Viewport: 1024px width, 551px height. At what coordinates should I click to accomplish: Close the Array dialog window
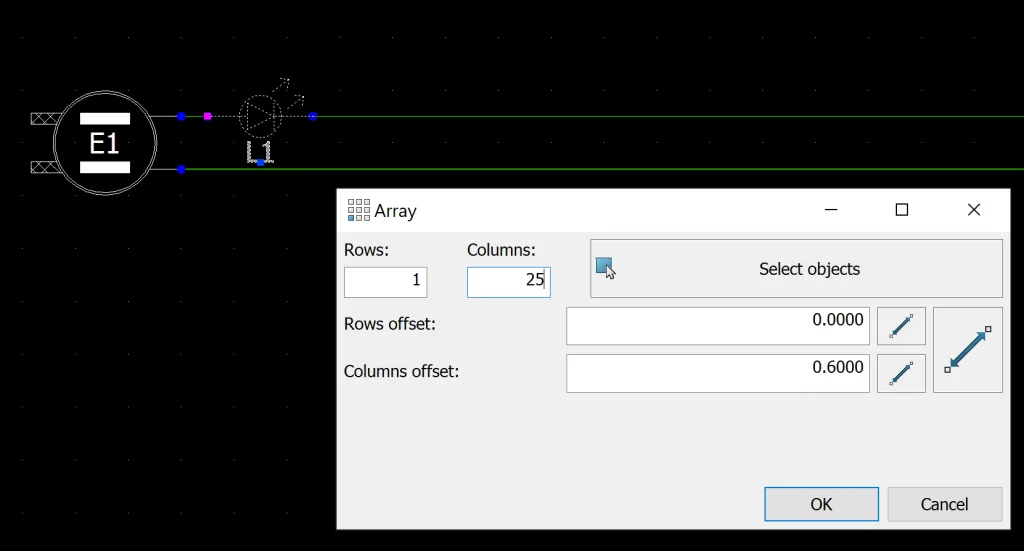pos(973,210)
